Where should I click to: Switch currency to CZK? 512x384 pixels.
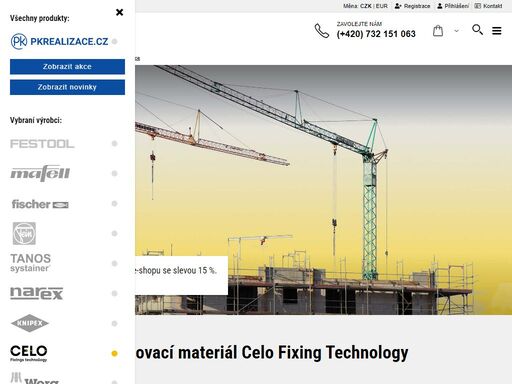(366, 6)
